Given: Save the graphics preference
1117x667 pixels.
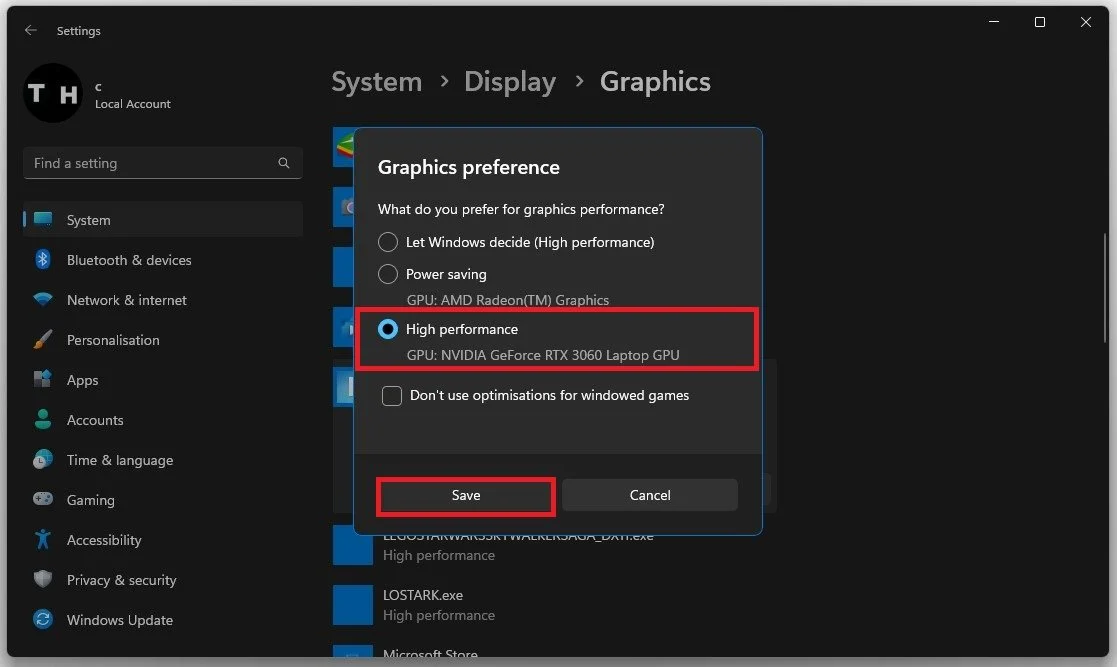Looking at the screenshot, I should point(466,495).
